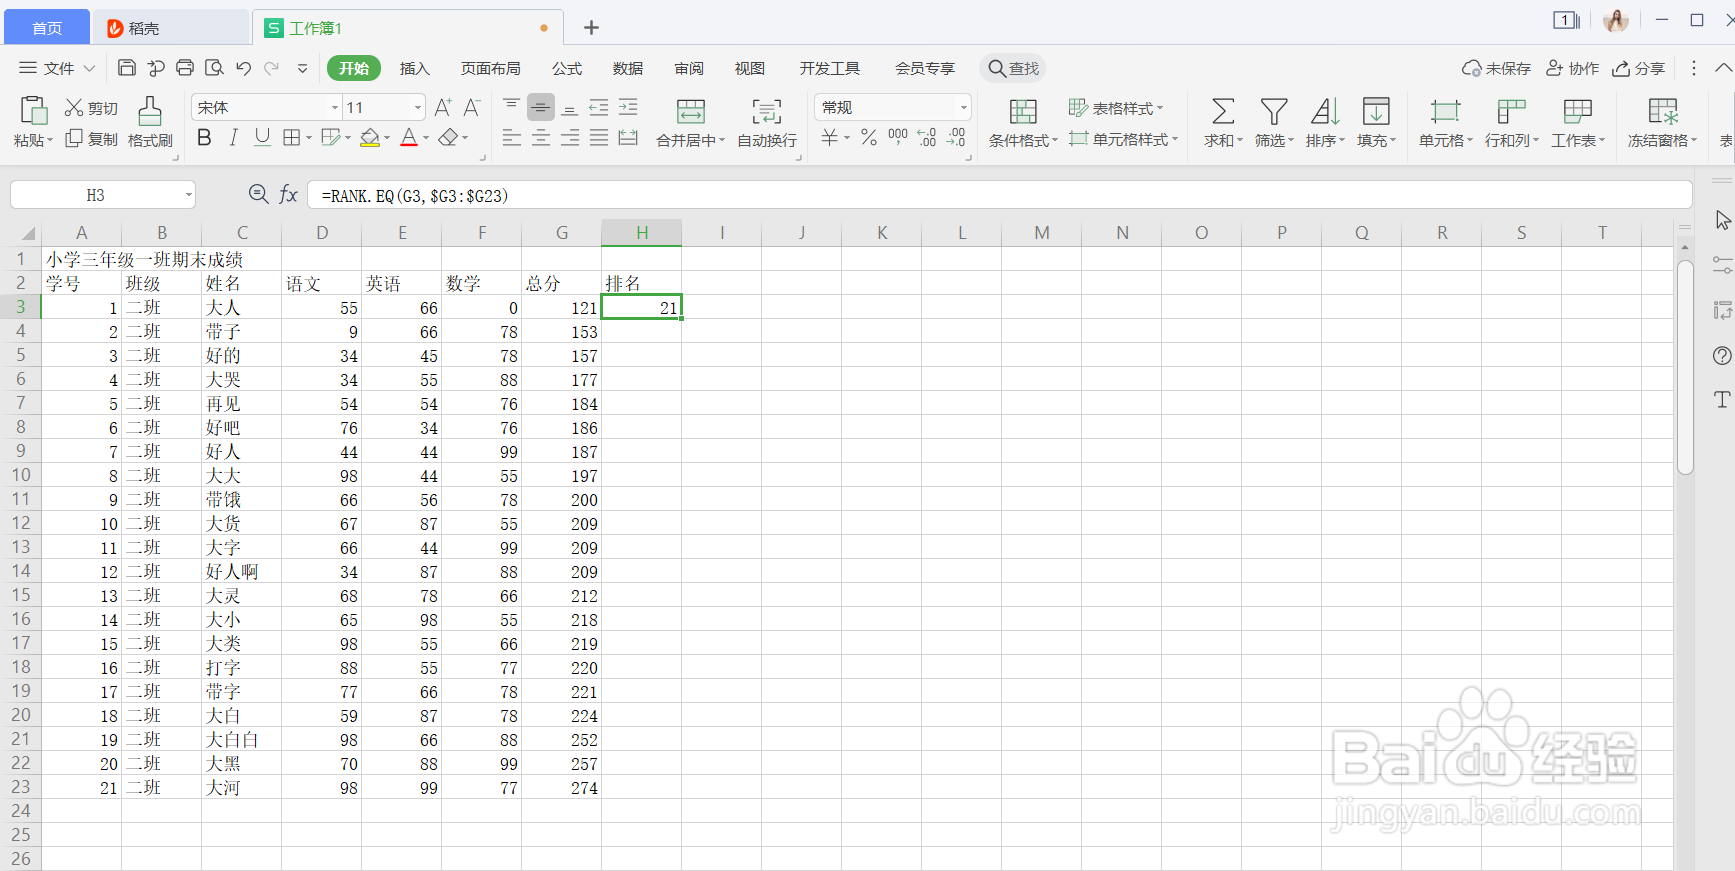Viewport: 1735px width, 871px height.
Task: Click the Sum sigma icon
Action: coord(1222,111)
